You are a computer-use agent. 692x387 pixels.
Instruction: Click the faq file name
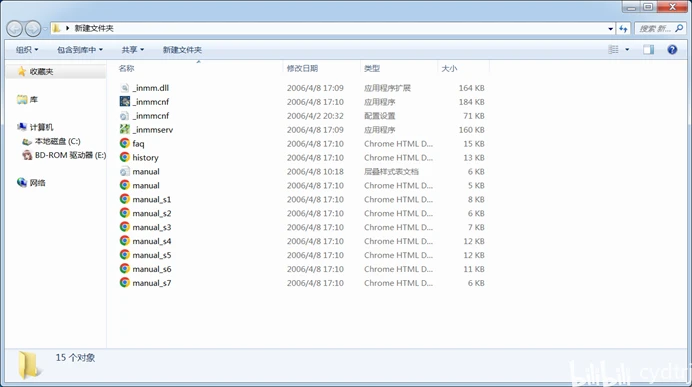coord(138,143)
